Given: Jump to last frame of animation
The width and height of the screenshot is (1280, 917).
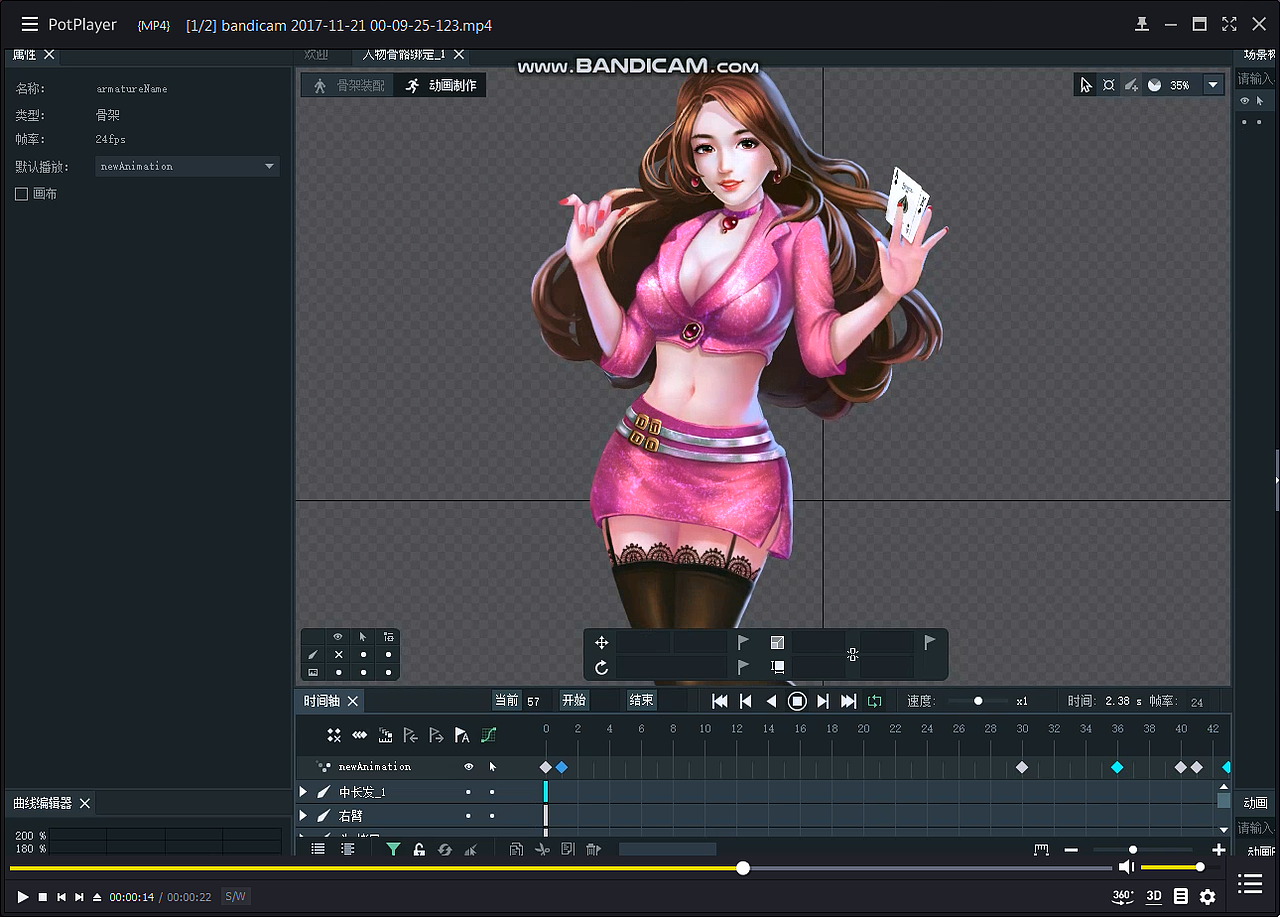Looking at the screenshot, I should click(x=849, y=701).
